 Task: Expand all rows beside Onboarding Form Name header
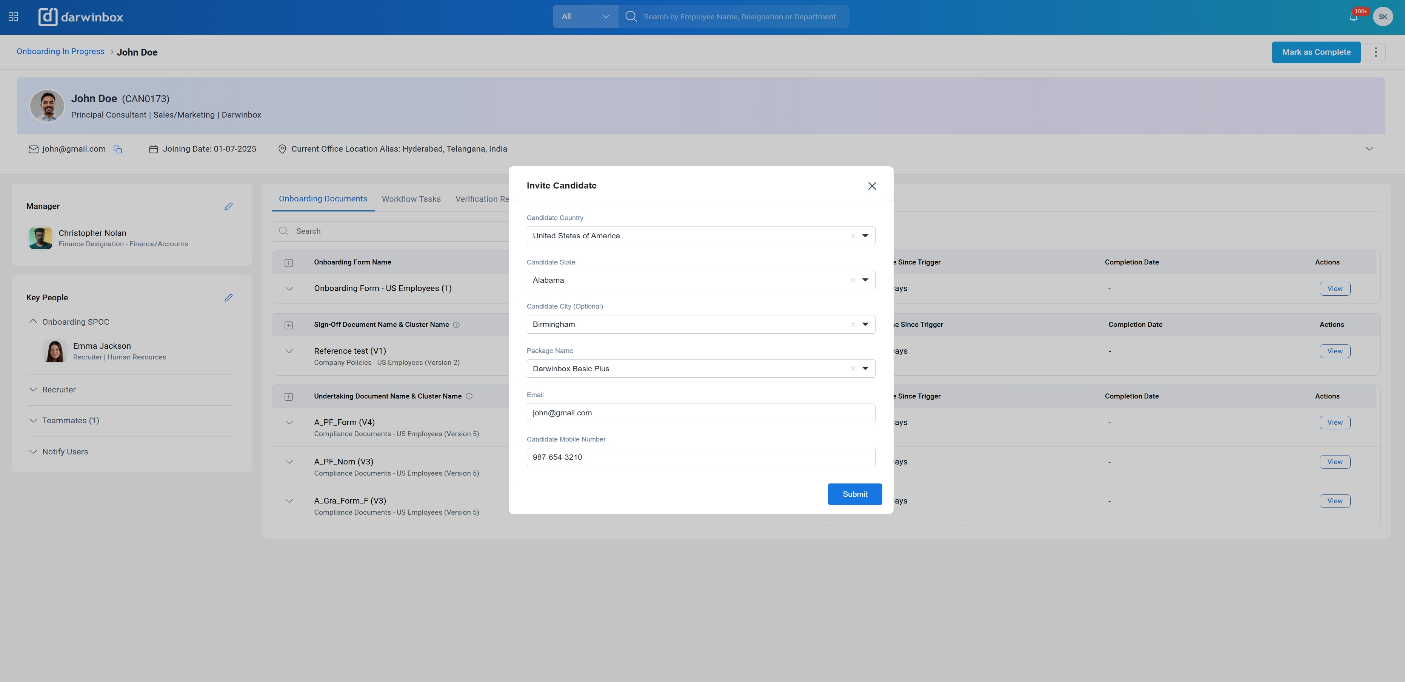pos(289,262)
